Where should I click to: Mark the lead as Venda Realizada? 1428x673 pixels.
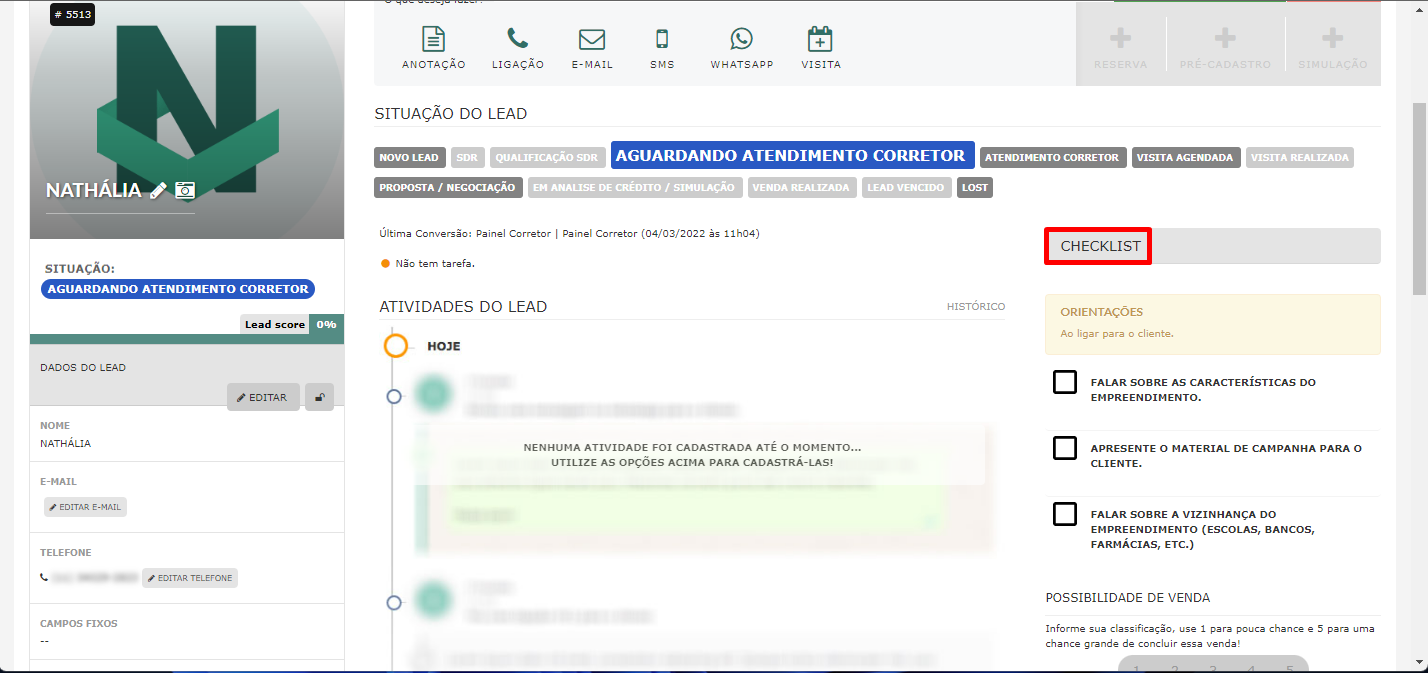click(x=802, y=187)
